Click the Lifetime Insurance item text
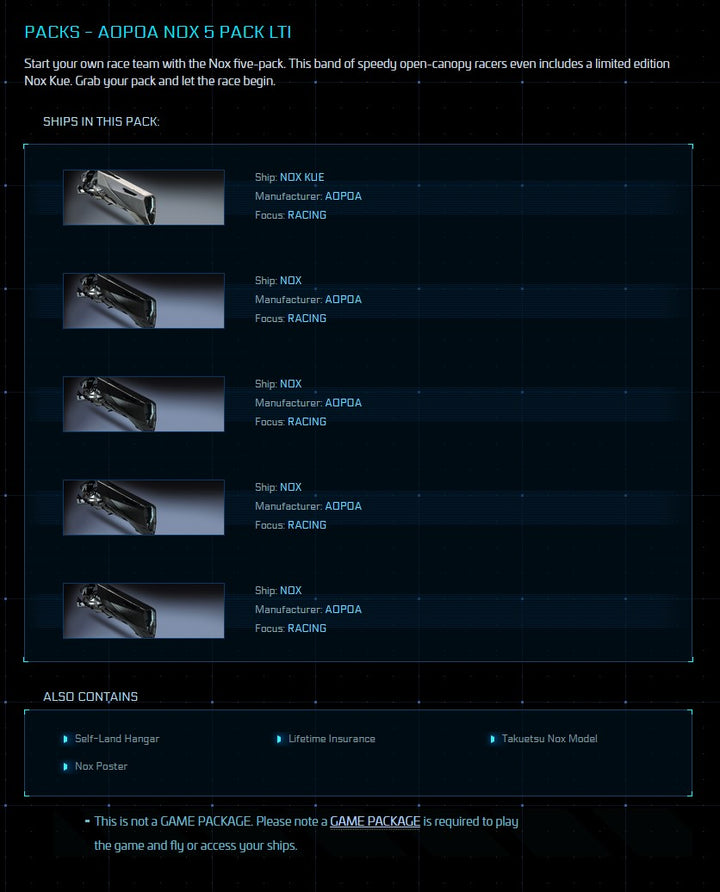 (x=332, y=738)
